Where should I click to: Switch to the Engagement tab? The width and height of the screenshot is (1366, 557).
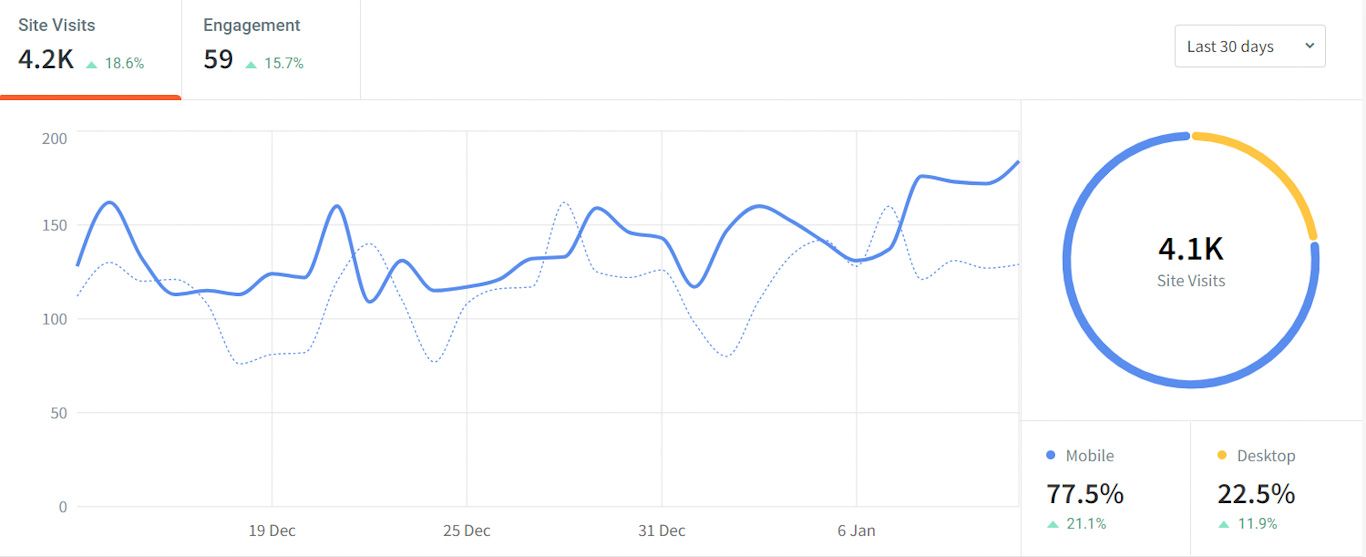pyautogui.click(x=270, y=46)
